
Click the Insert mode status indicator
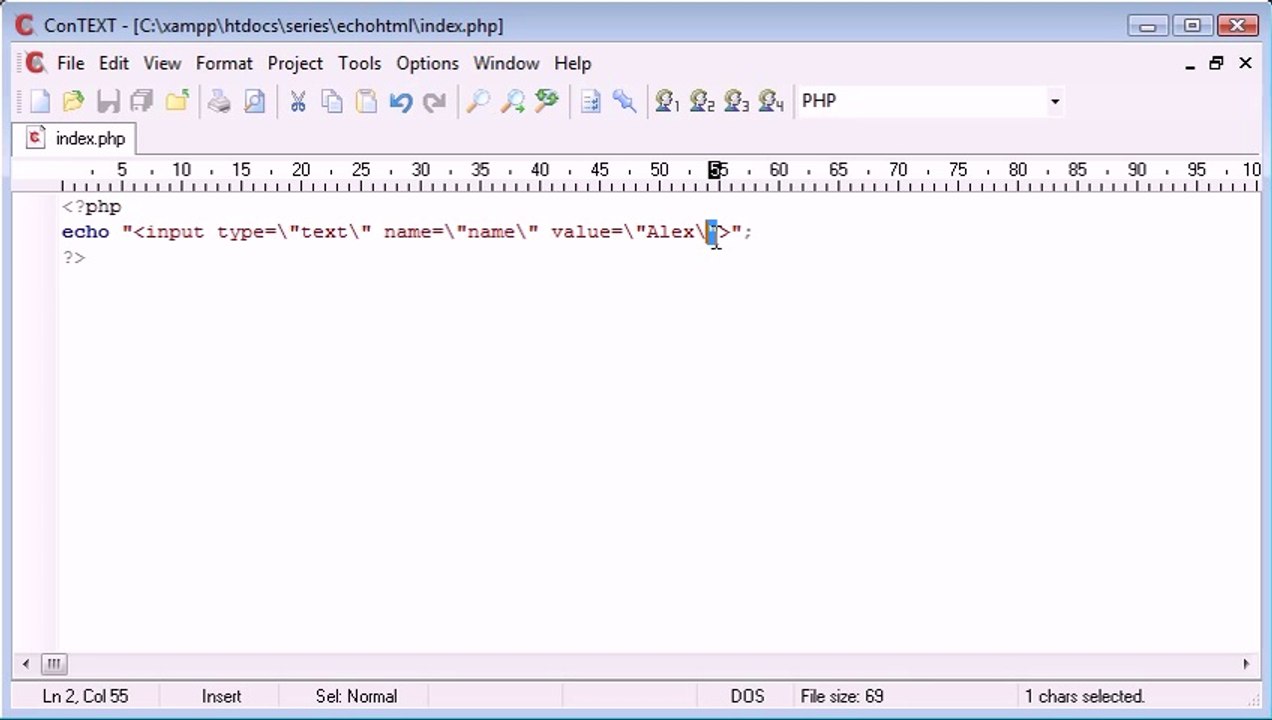click(221, 696)
